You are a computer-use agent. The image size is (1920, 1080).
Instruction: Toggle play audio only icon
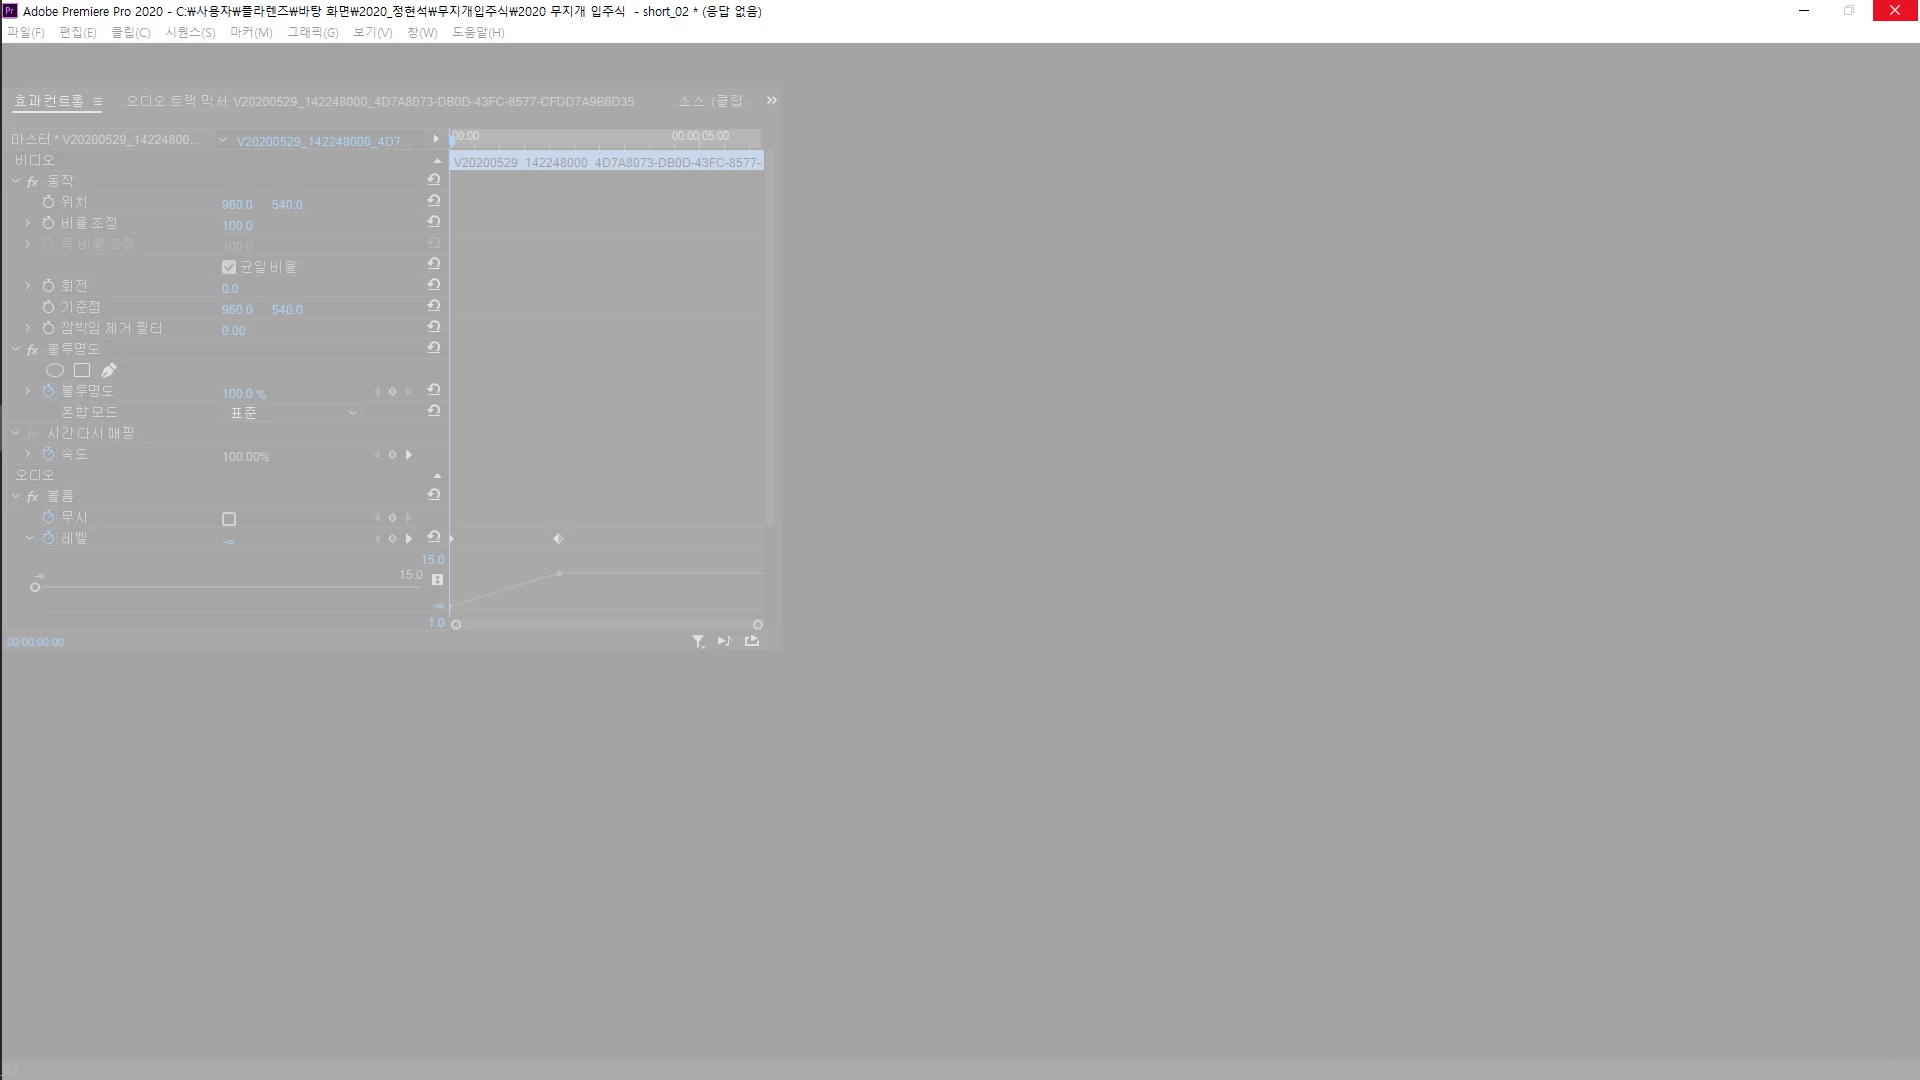click(x=725, y=641)
